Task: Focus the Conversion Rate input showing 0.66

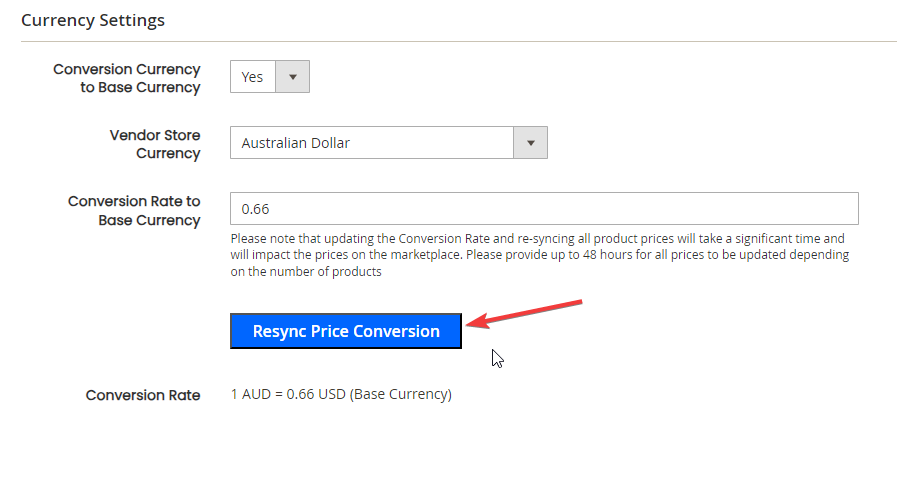Action: 544,208
